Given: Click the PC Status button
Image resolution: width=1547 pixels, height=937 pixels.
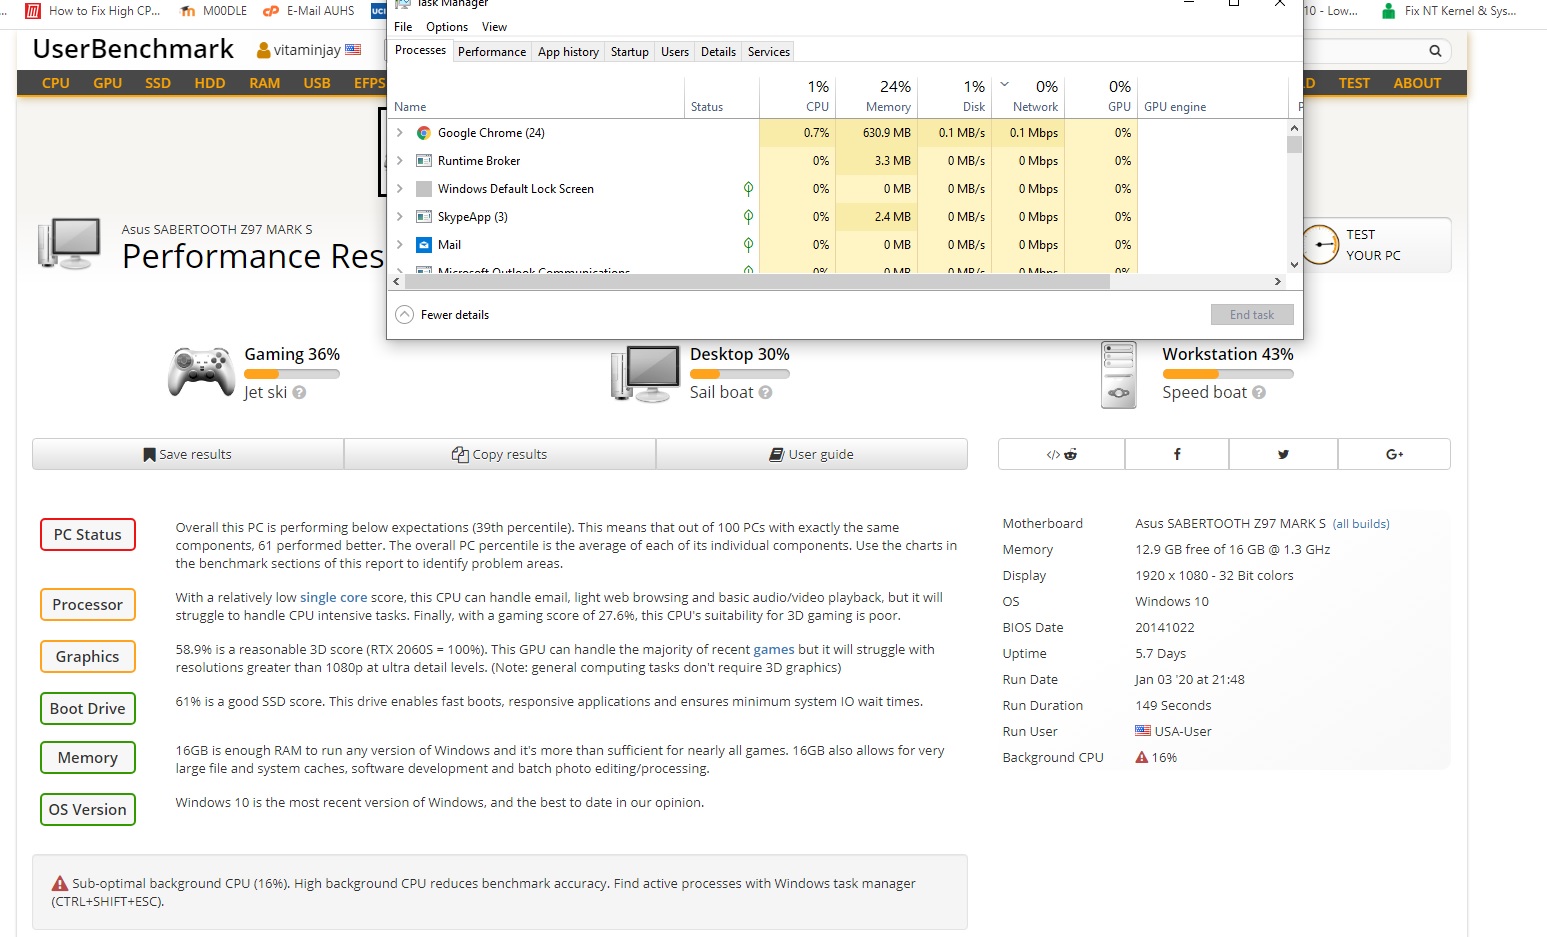Looking at the screenshot, I should tap(88, 535).
